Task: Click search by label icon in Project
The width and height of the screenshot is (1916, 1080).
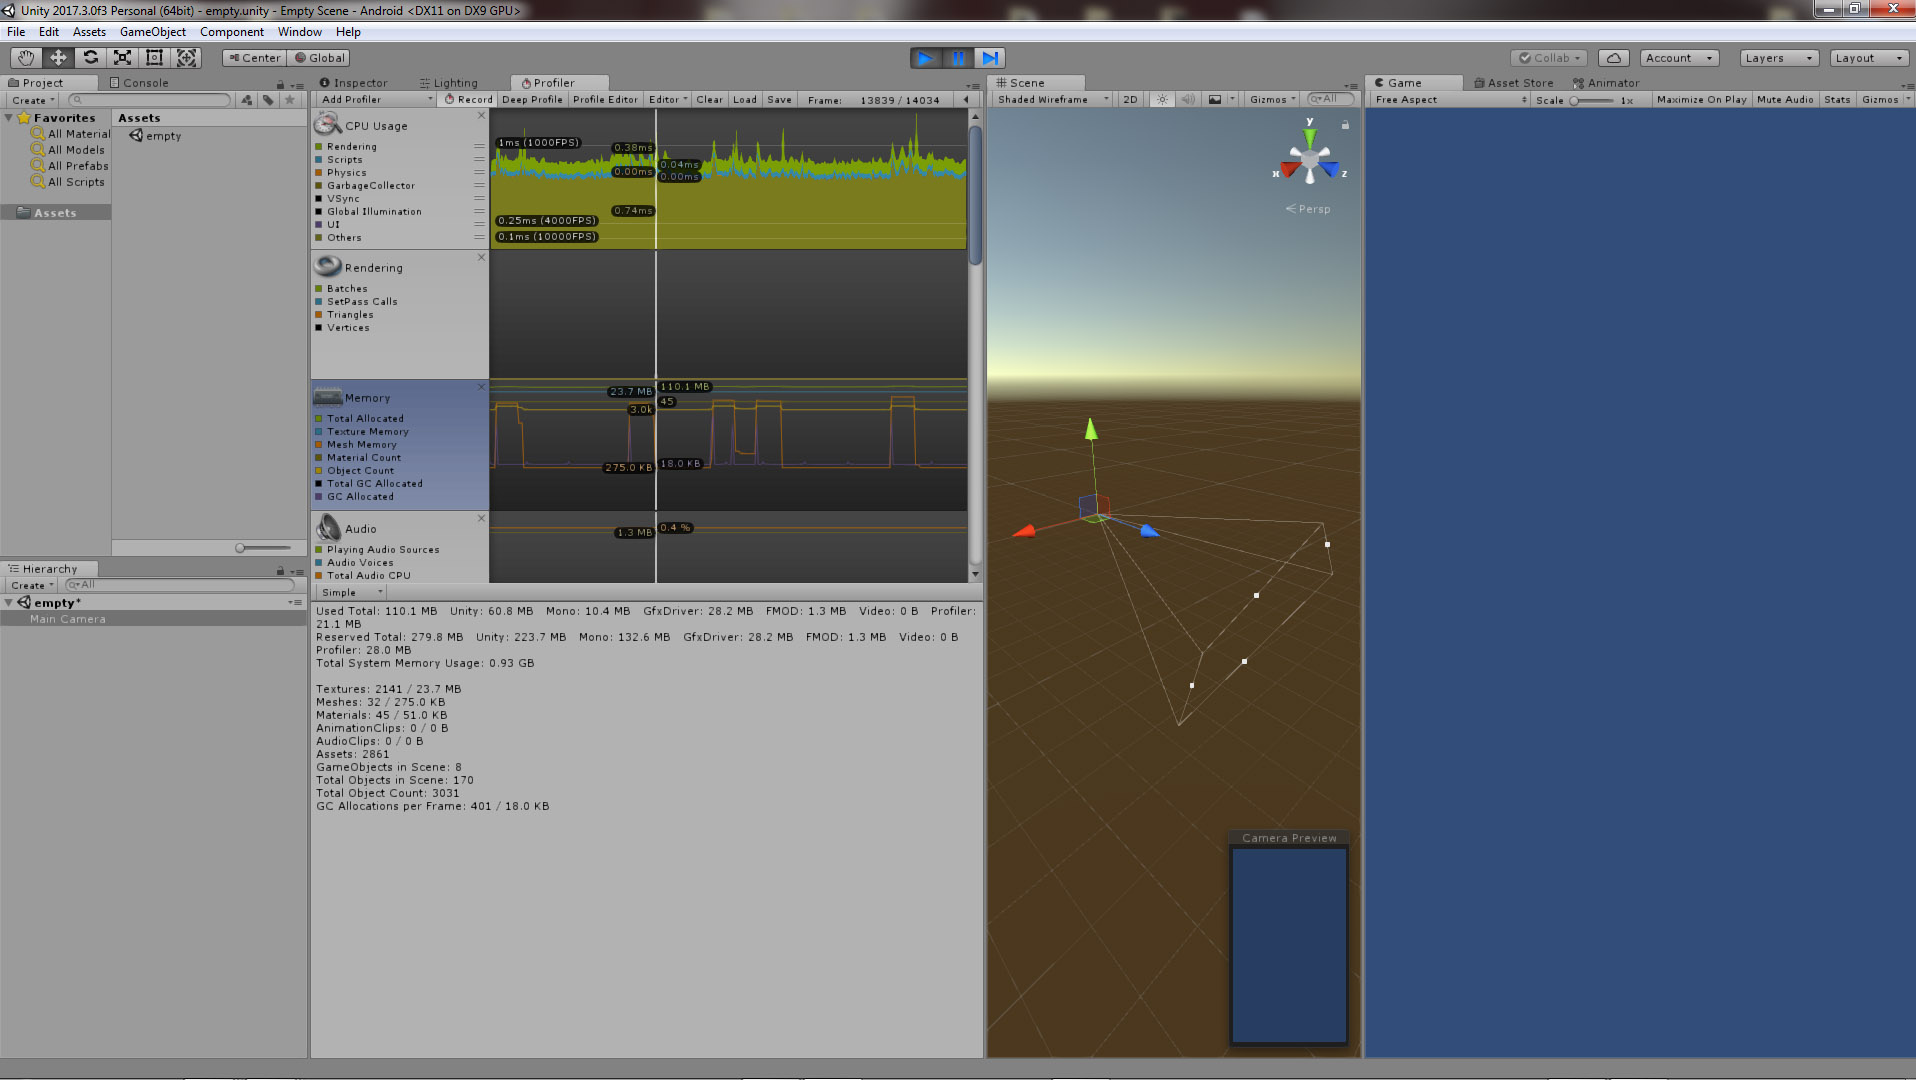Action: click(x=268, y=100)
